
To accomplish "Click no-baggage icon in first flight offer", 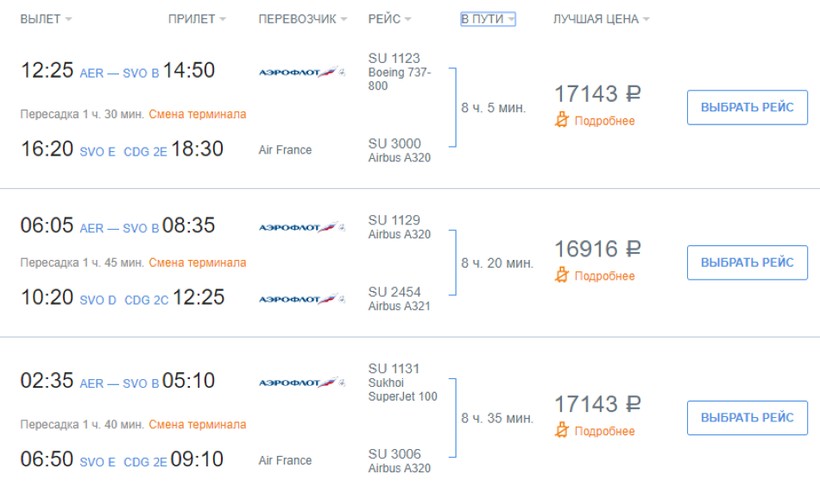I will click(x=562, y=121).
